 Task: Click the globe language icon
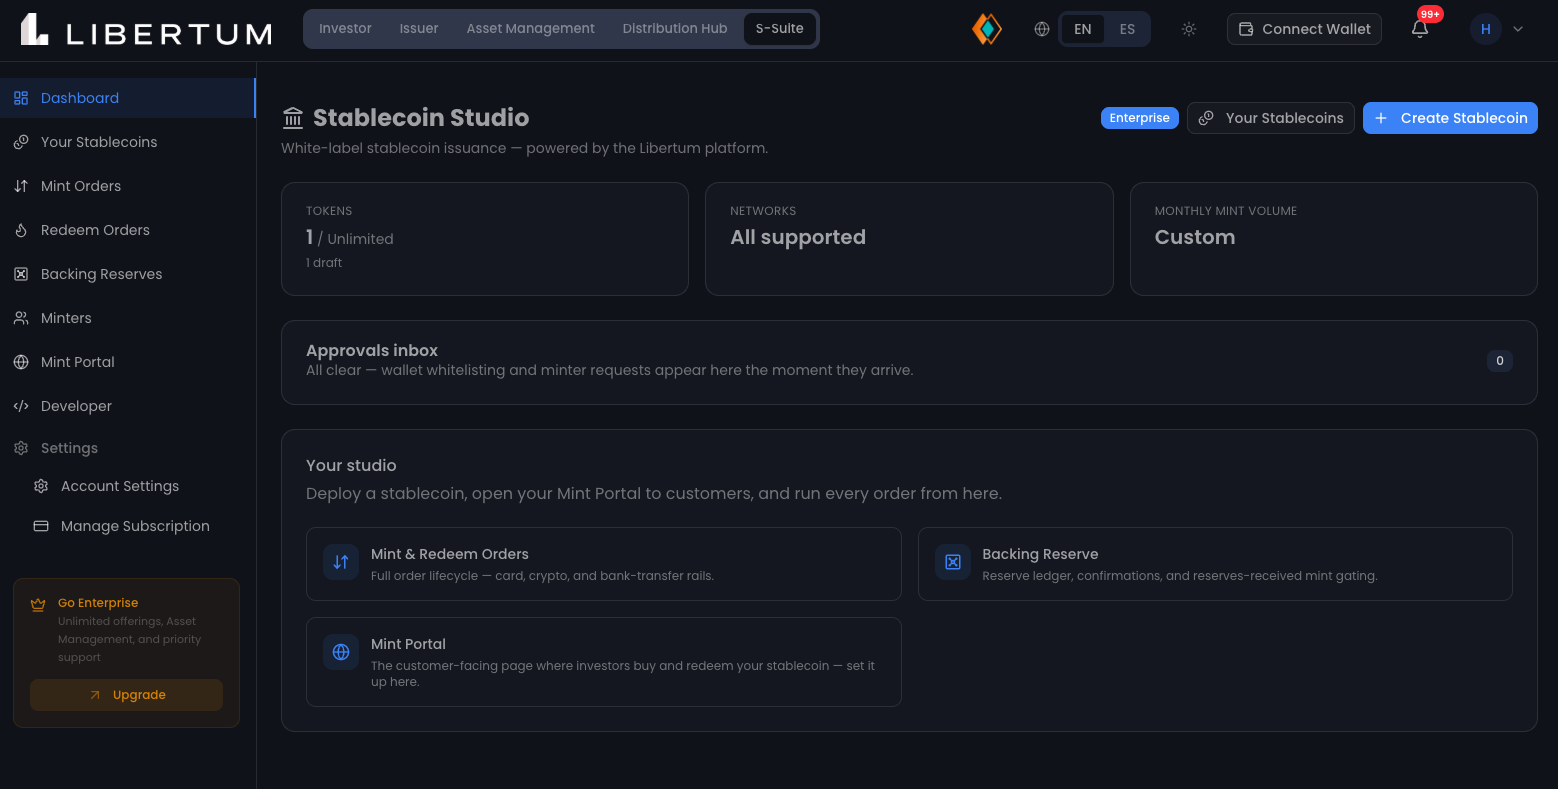[x=1042, y=29]
